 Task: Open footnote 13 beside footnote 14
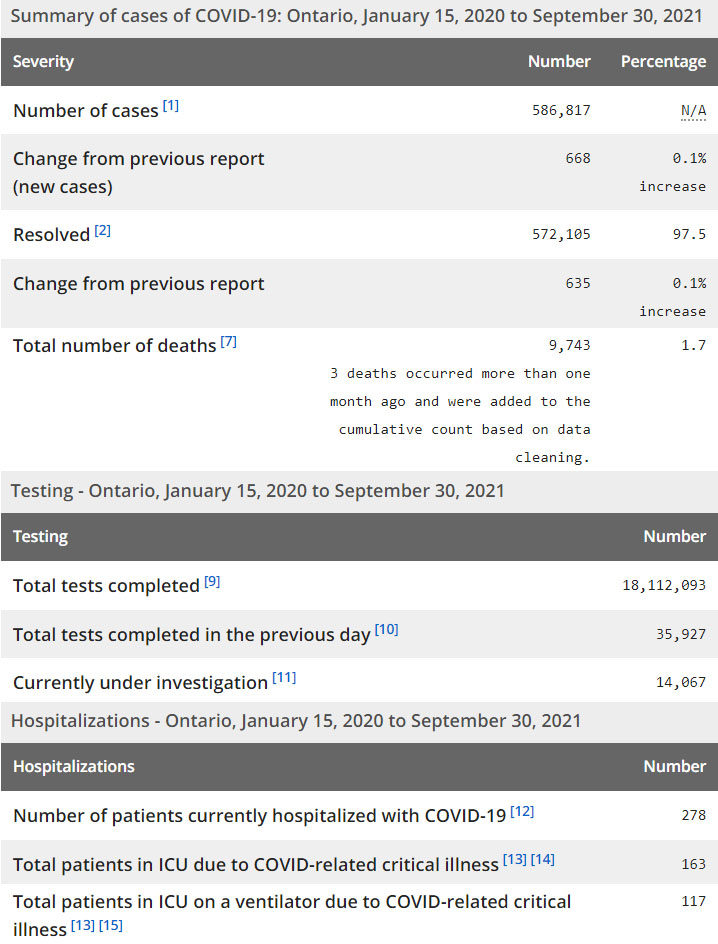(514, 860)
